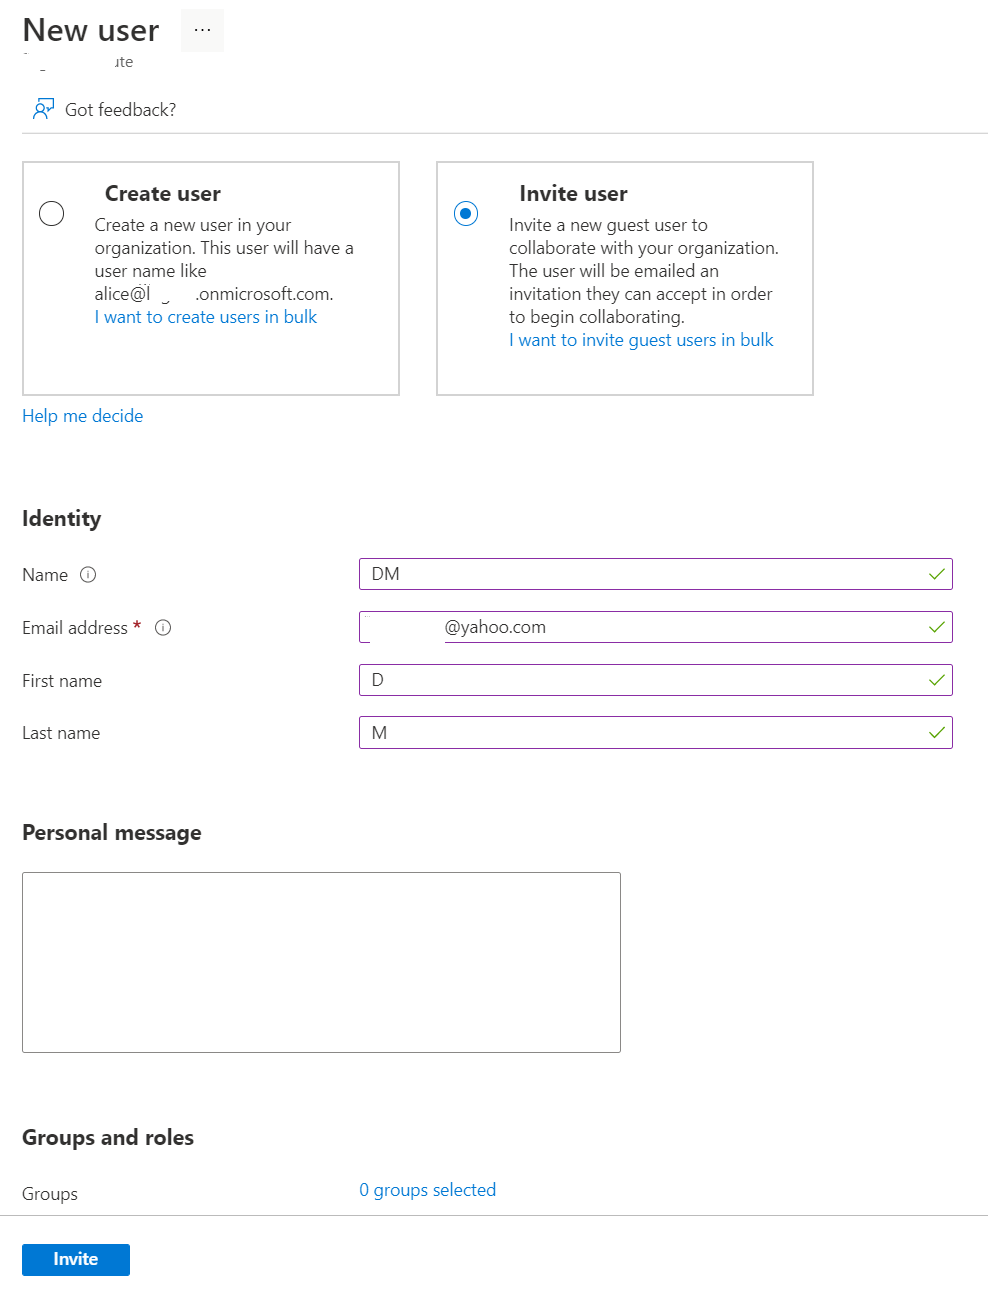Select the Invite user radio button

click(466, 213)
